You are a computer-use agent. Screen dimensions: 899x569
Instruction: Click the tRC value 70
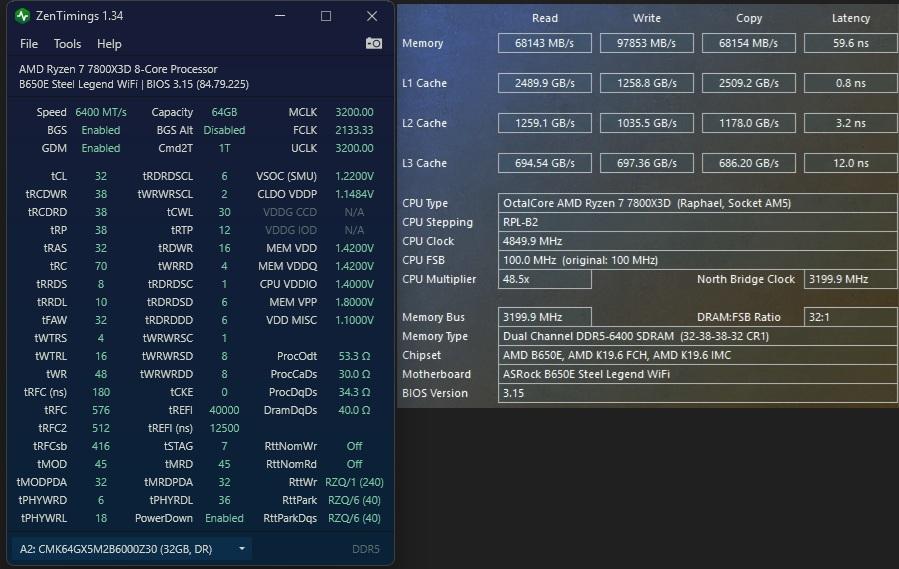click(101, 266)
